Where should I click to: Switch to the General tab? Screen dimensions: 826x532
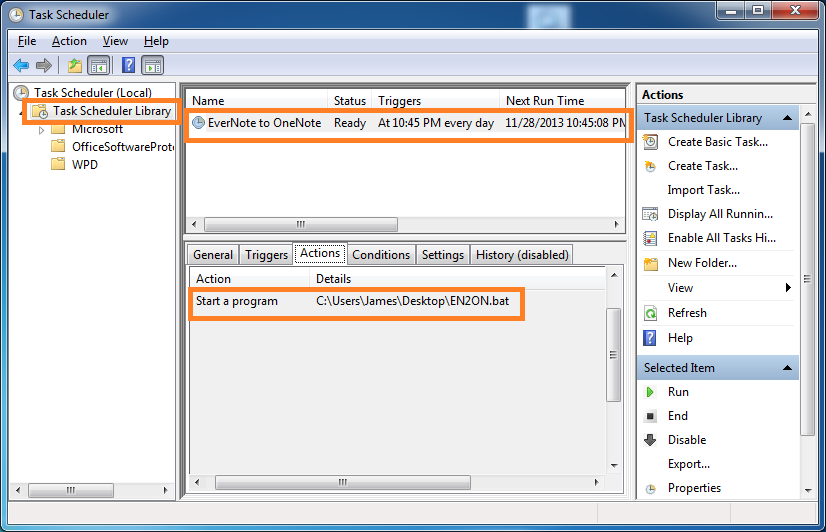213,255
